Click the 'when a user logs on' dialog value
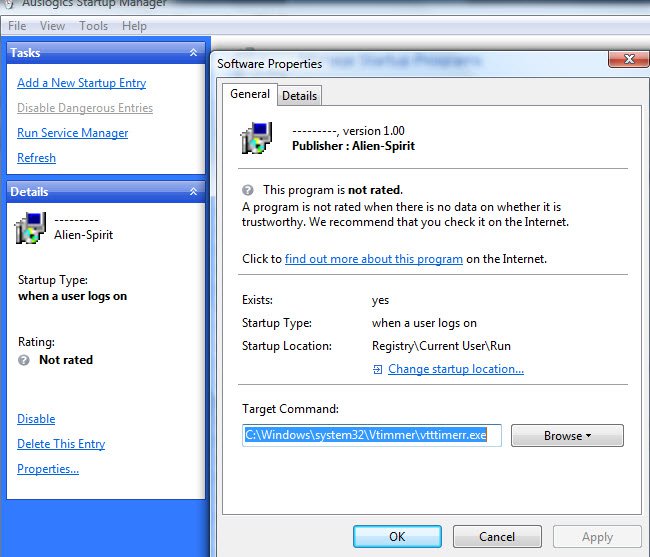650x557 pixels. click(424, 323)
